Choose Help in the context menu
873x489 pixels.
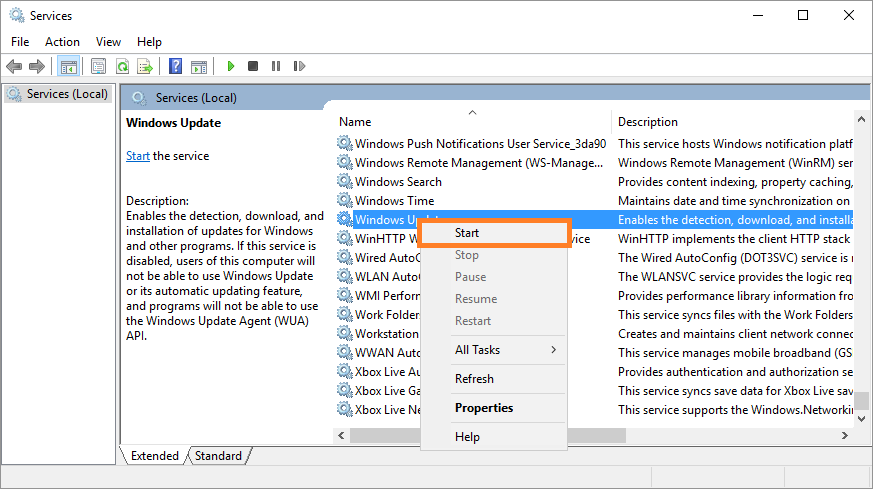click(494, 437)
